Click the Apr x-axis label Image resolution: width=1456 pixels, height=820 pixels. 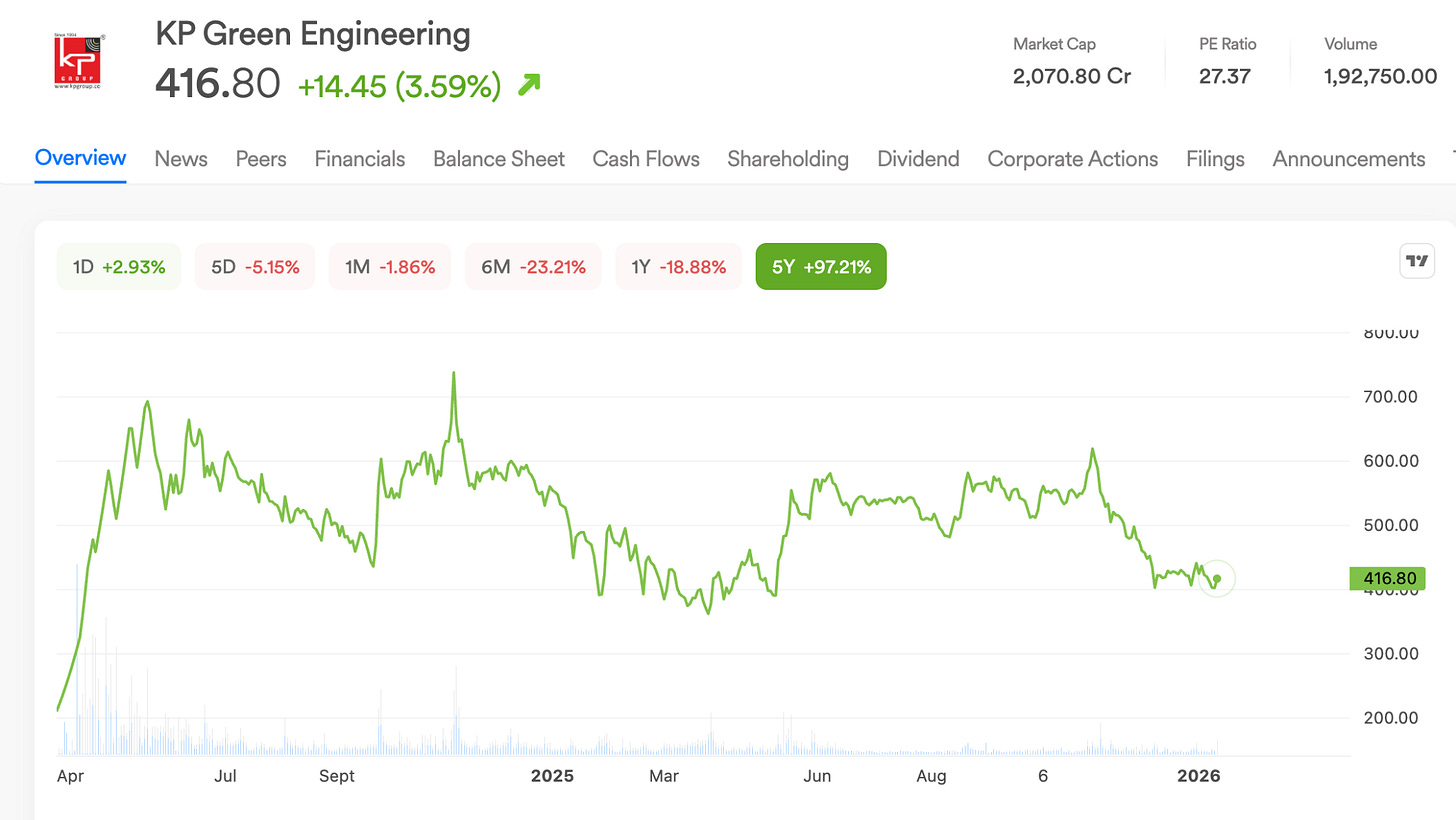pyautogui.click(x=70, y=776)
